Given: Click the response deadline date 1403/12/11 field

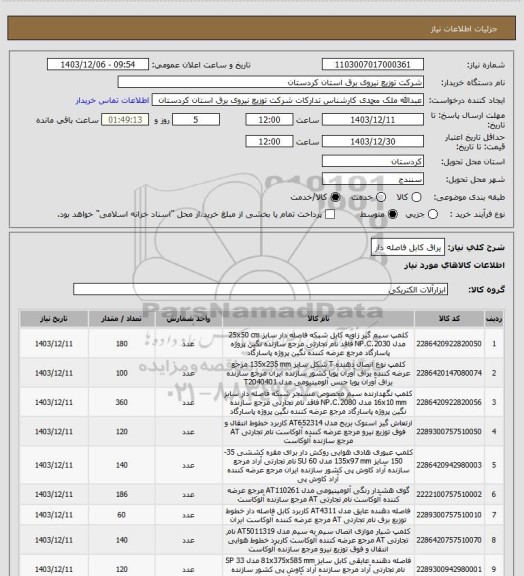Looking at the screenshot, I should 373,120.
